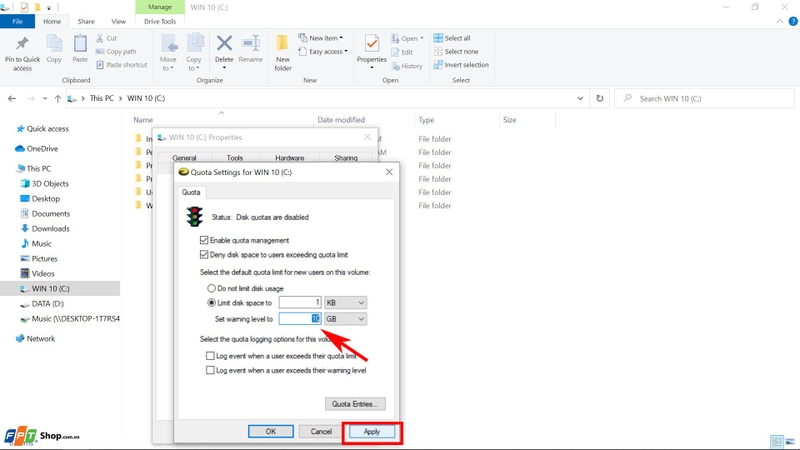This screenshot has width=800, height=450.
Task: Refresh the WIN 10 (C:) folder view
Action: tap(599, 98)
